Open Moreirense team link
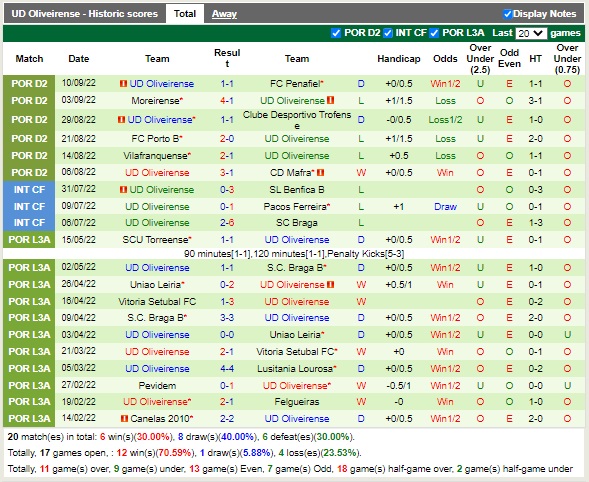This screenshot has width=589, height=482. pos(156,101)
